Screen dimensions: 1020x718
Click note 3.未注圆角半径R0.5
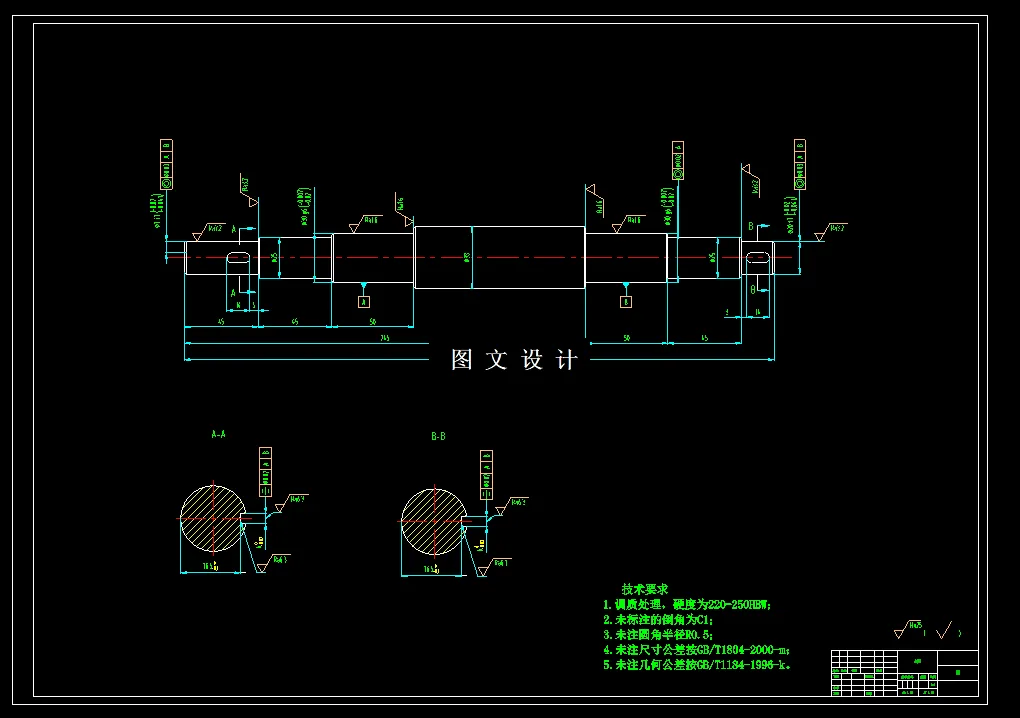click(x=658, y=635)
